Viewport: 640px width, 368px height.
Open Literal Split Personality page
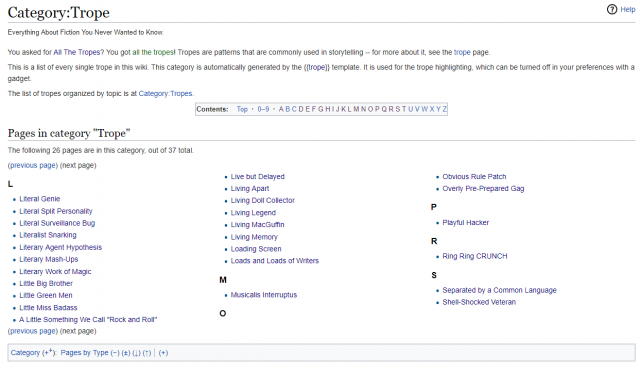point(56,211)
